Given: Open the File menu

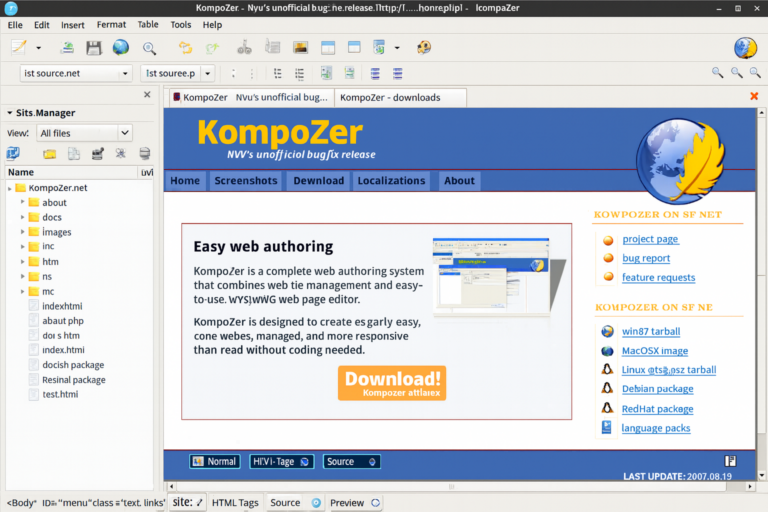Looking at the screenshot, I should pos(15,24).
